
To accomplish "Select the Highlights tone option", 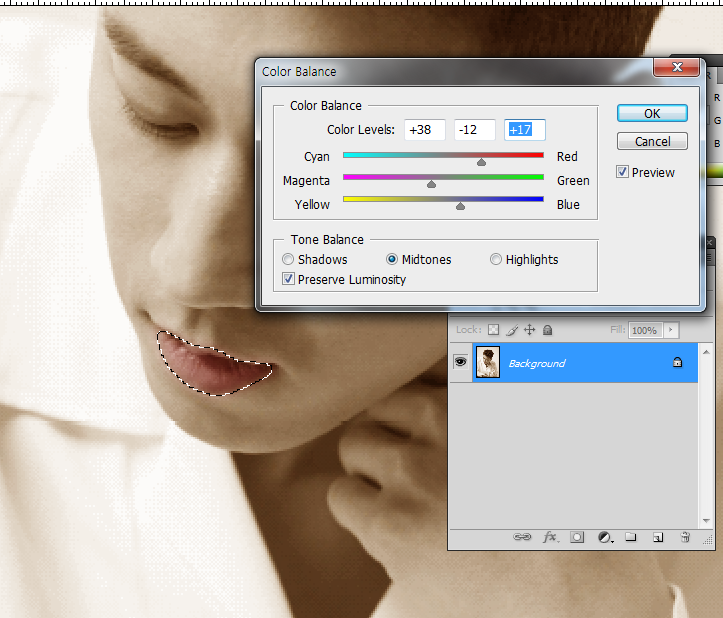I will click(496, 259).
